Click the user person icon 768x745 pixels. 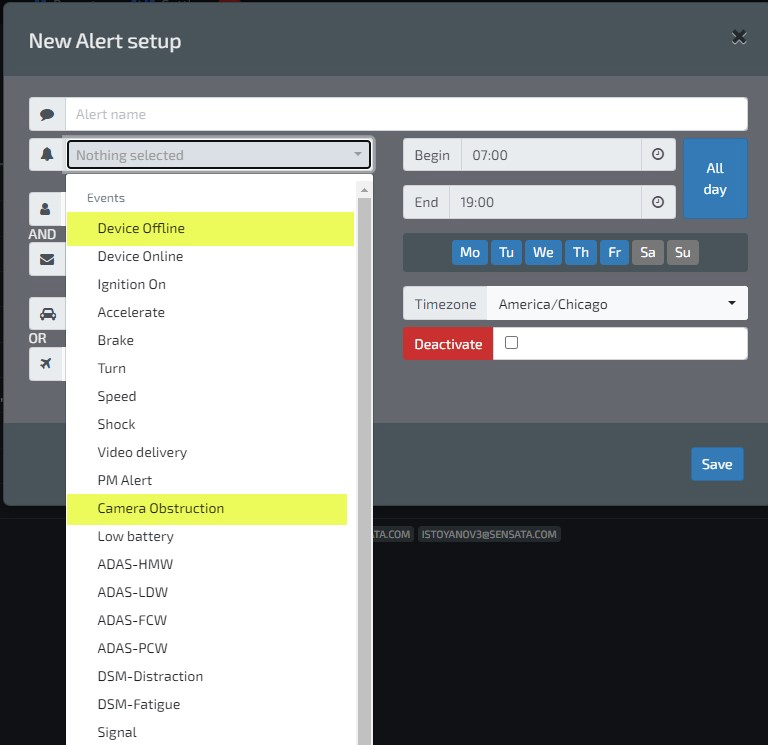point(46,209)
